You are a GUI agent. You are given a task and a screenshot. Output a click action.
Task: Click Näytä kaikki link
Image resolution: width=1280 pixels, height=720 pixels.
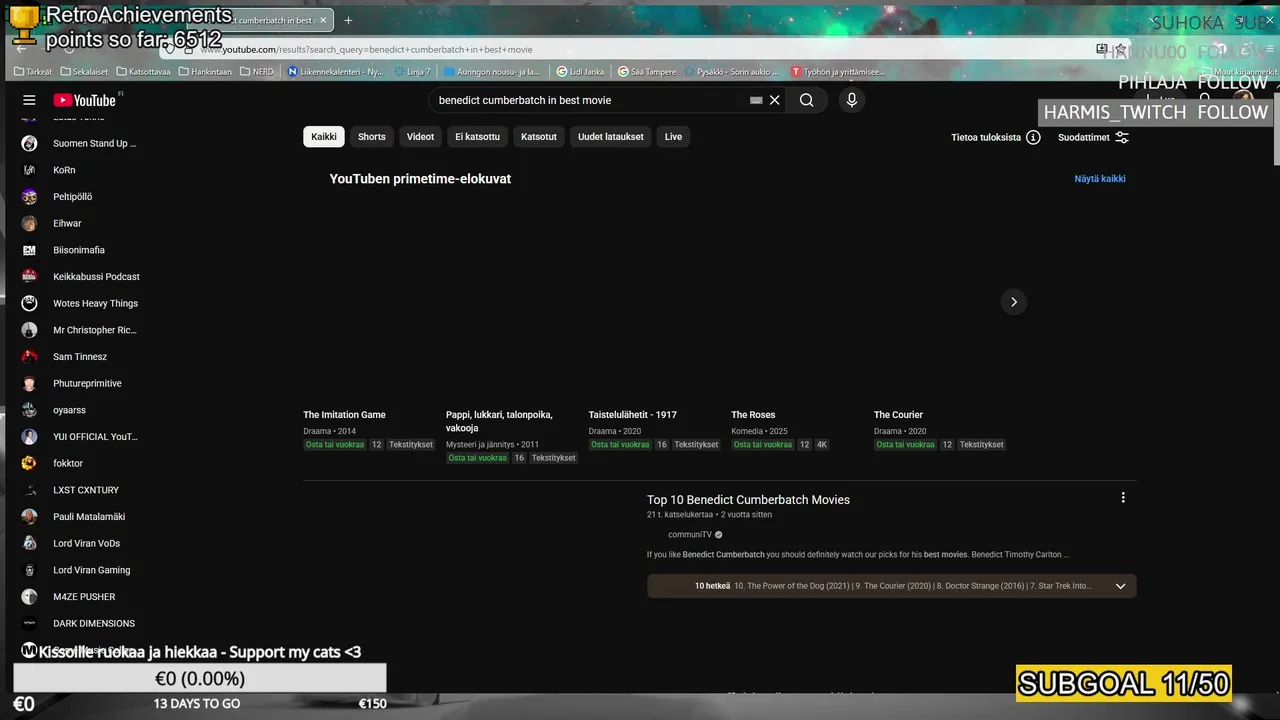pyautogui.click(x=1100, y=179)
